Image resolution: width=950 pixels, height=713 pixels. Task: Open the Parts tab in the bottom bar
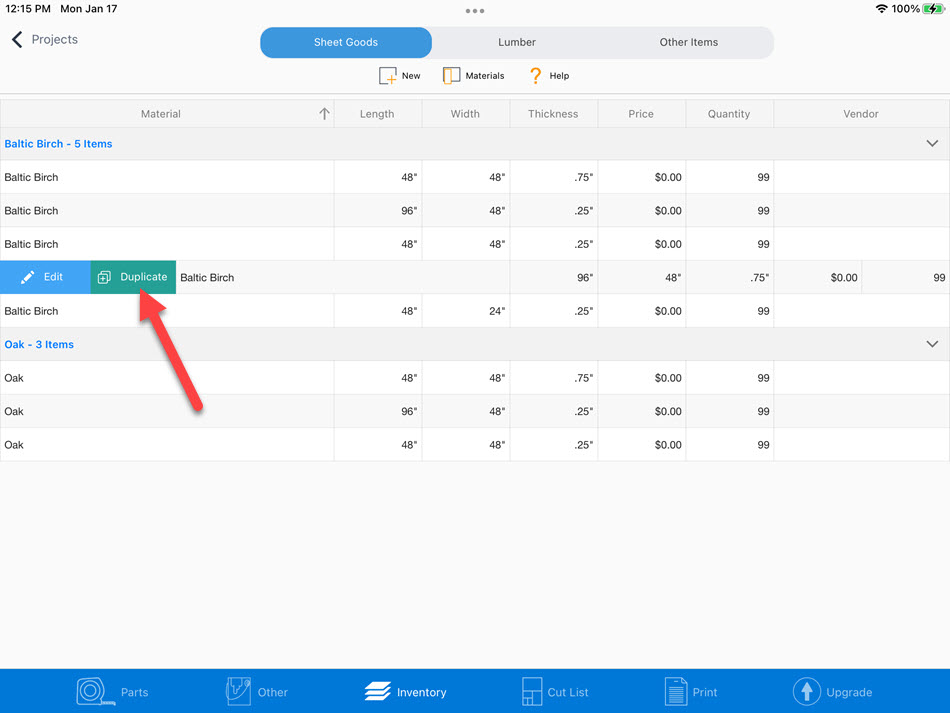click(x=113, y=692)
